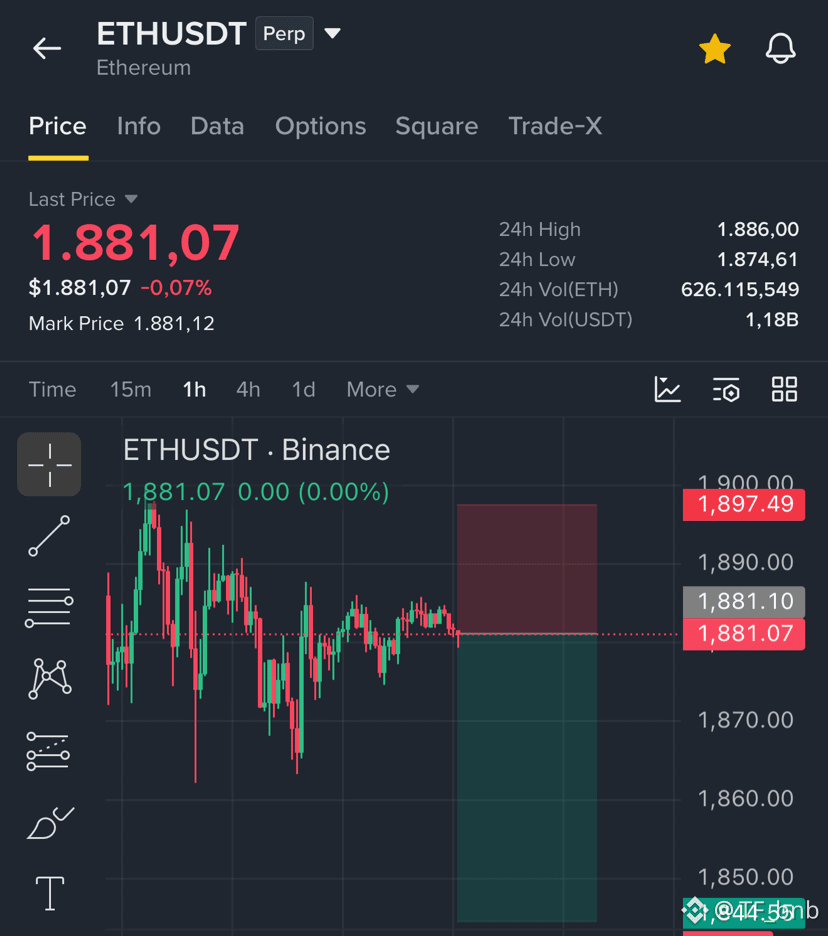This screenshot has height=936, width=828.
Task: Select the 1d interval
Action: [x=303, y=390]
